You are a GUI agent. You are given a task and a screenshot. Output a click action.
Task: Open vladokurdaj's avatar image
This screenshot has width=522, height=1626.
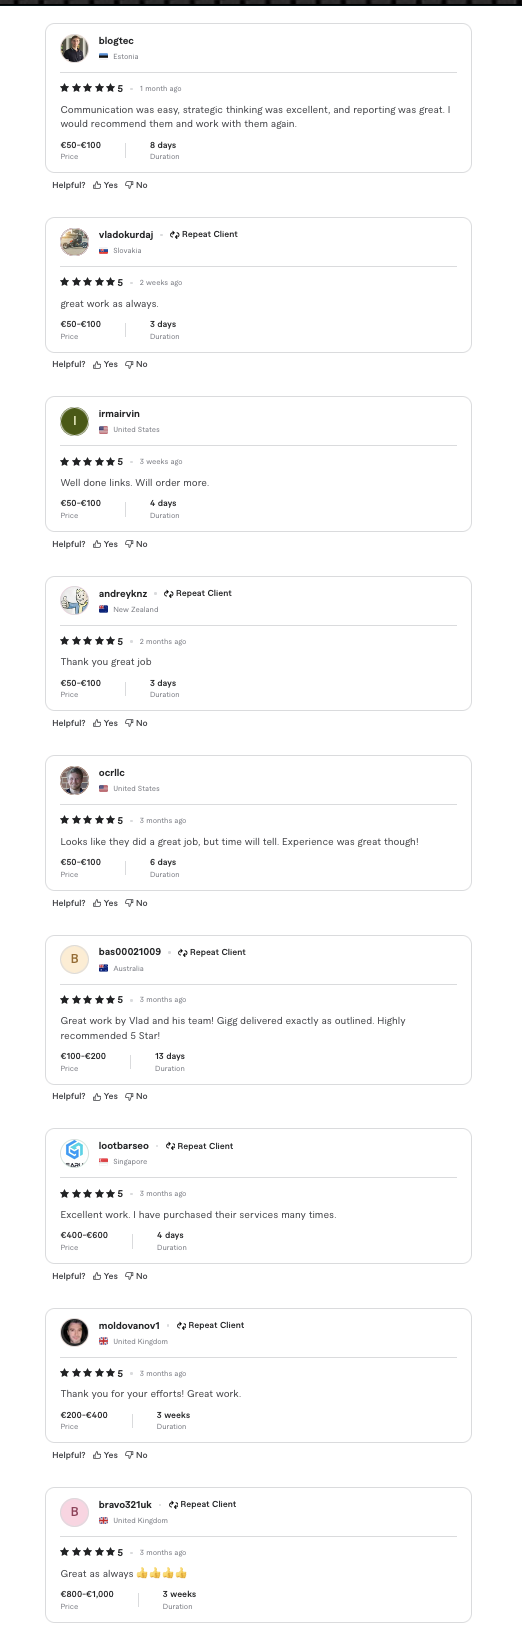[74, 241]
